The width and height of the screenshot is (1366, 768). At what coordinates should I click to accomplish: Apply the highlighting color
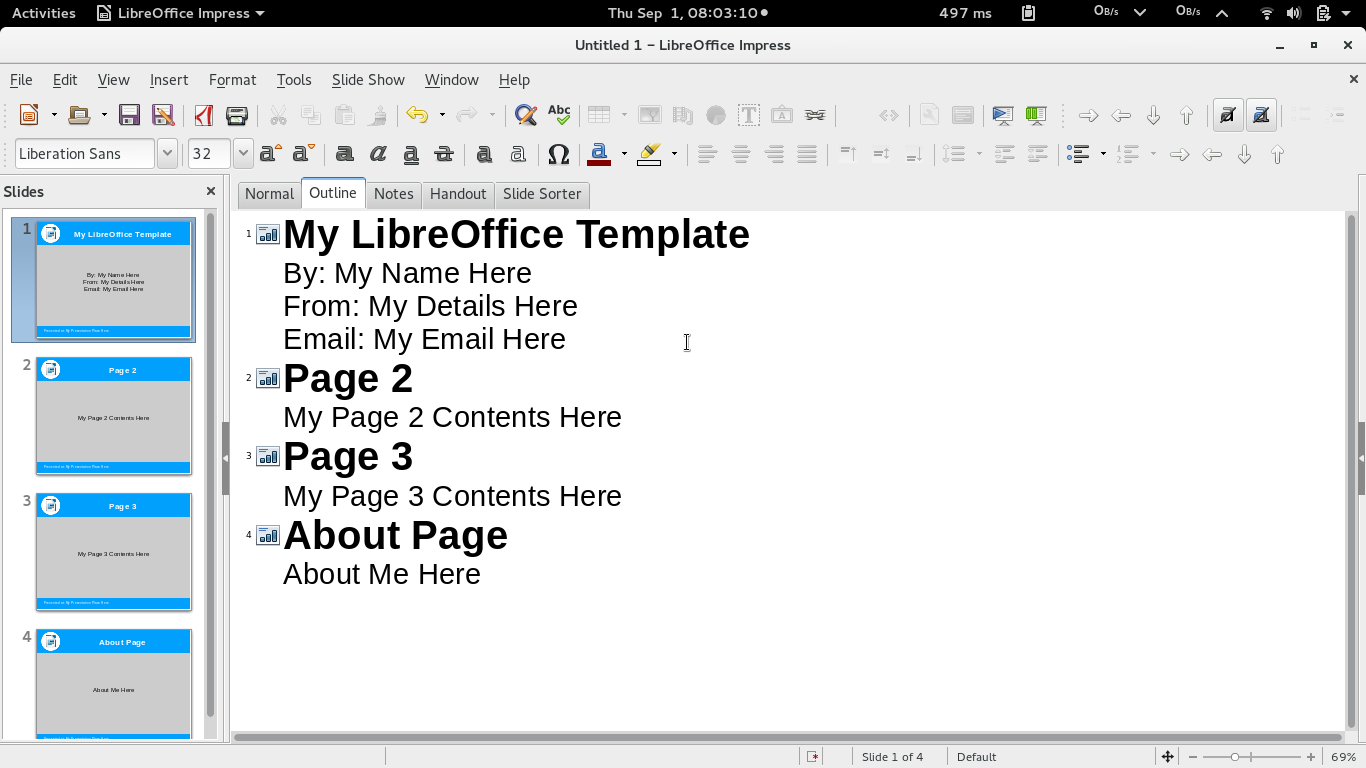649,154
